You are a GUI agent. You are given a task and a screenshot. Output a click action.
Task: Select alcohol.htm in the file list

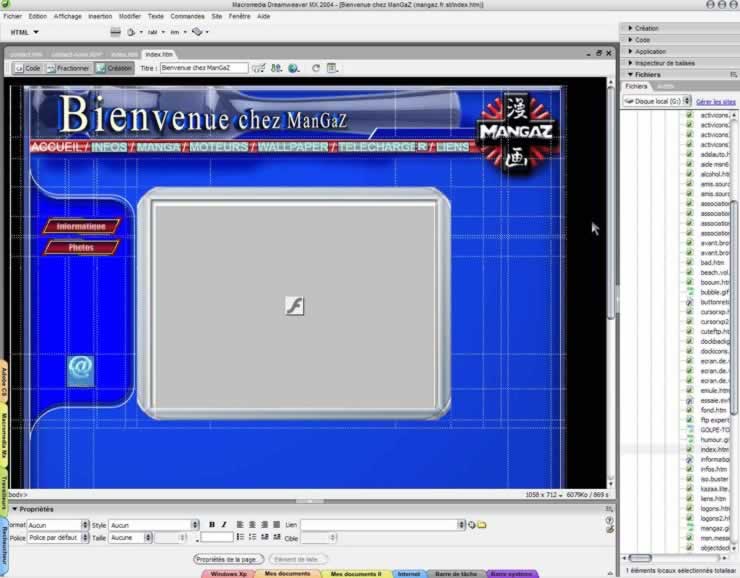point(715,174)
